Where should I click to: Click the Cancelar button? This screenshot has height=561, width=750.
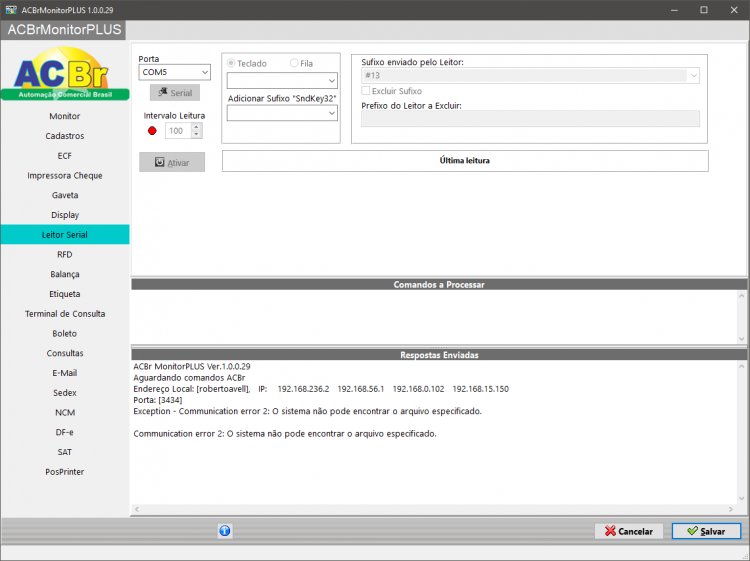[629, 531]
